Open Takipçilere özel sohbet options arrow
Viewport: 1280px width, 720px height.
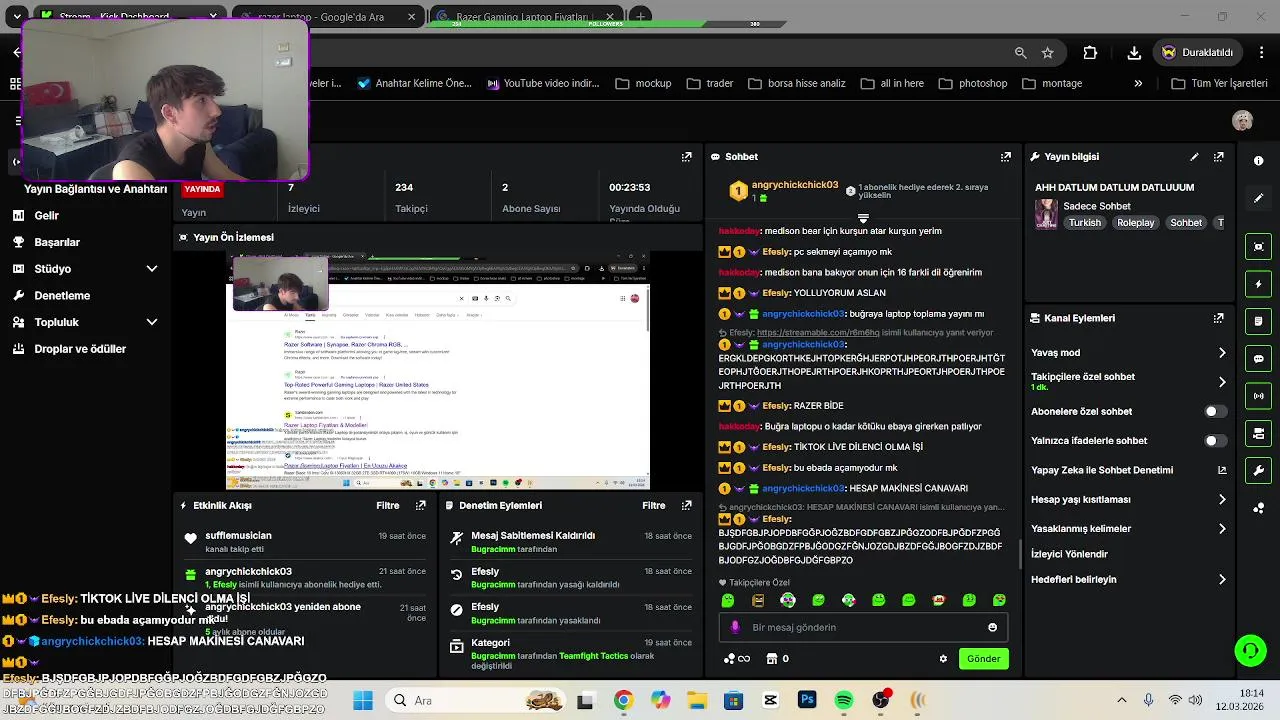tap(1222, 382)
